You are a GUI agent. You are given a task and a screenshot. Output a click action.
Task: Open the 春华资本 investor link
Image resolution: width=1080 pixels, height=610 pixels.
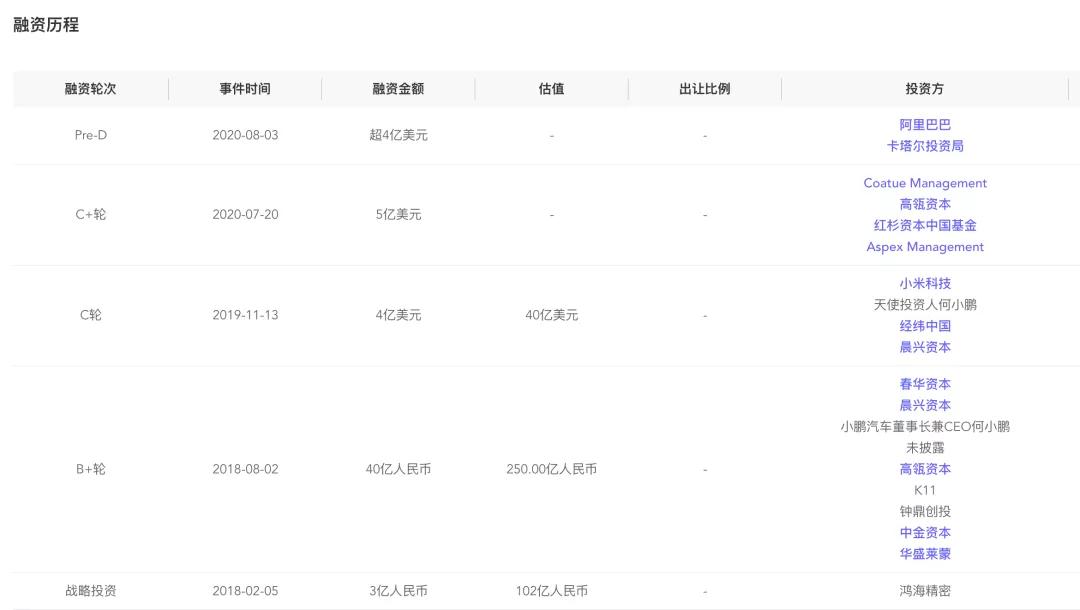pyautogui.click(x=925, y=384)
